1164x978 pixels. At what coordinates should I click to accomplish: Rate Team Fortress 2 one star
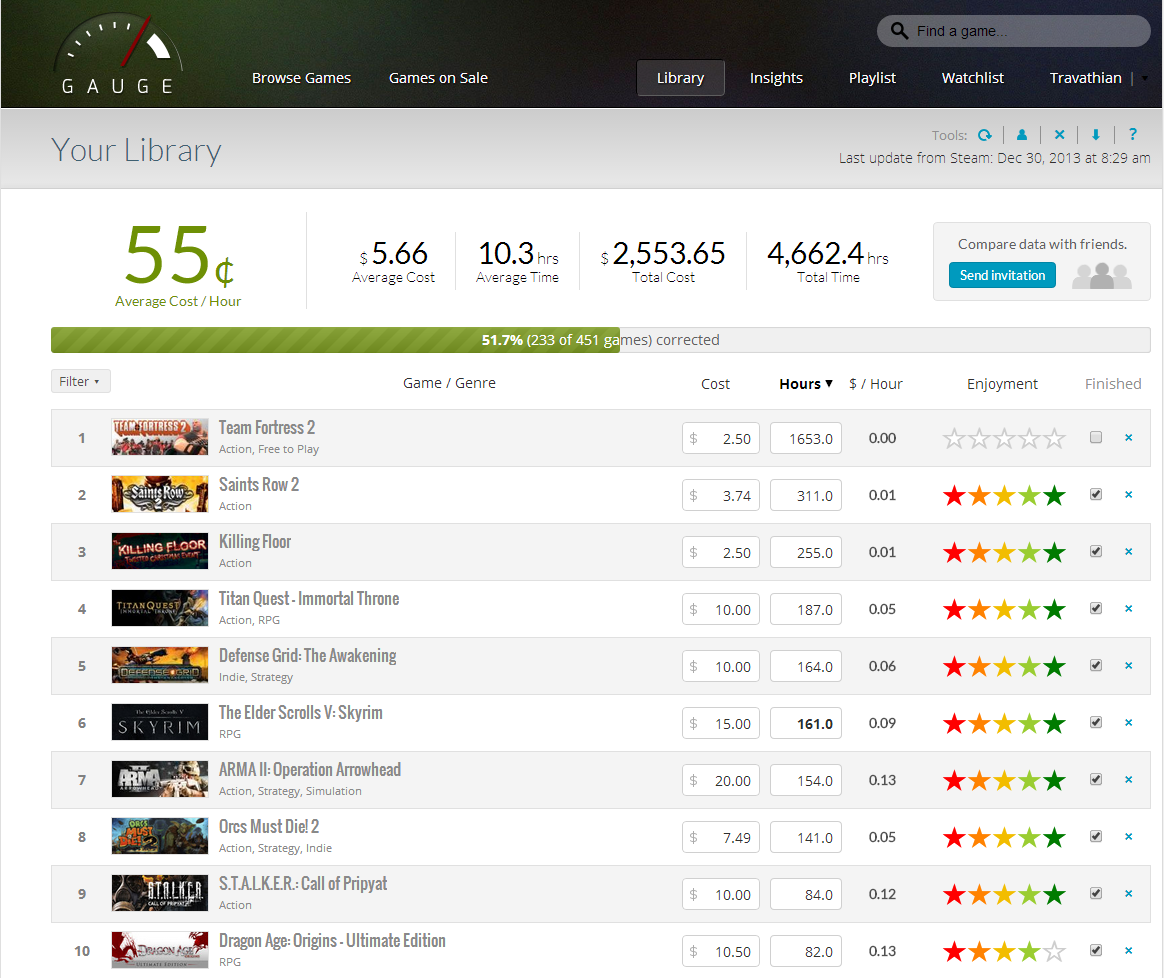954,439
